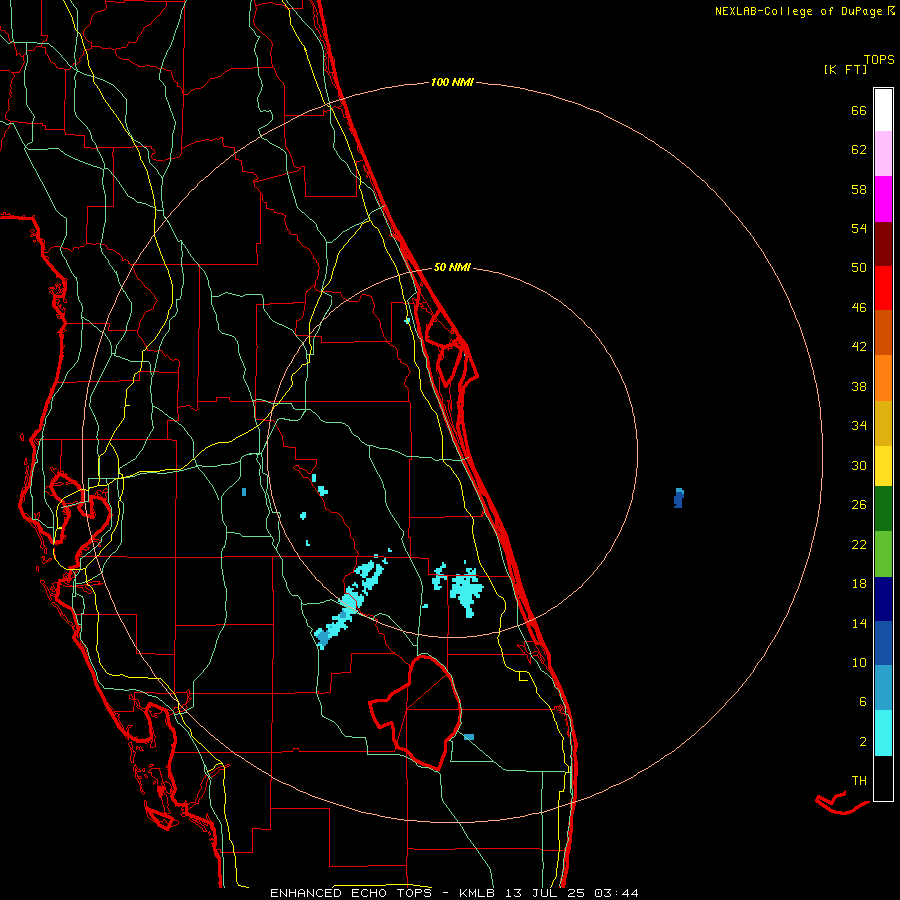900x900 pixels.
Task: Click the legend value 10
Action: pos(859,662)
